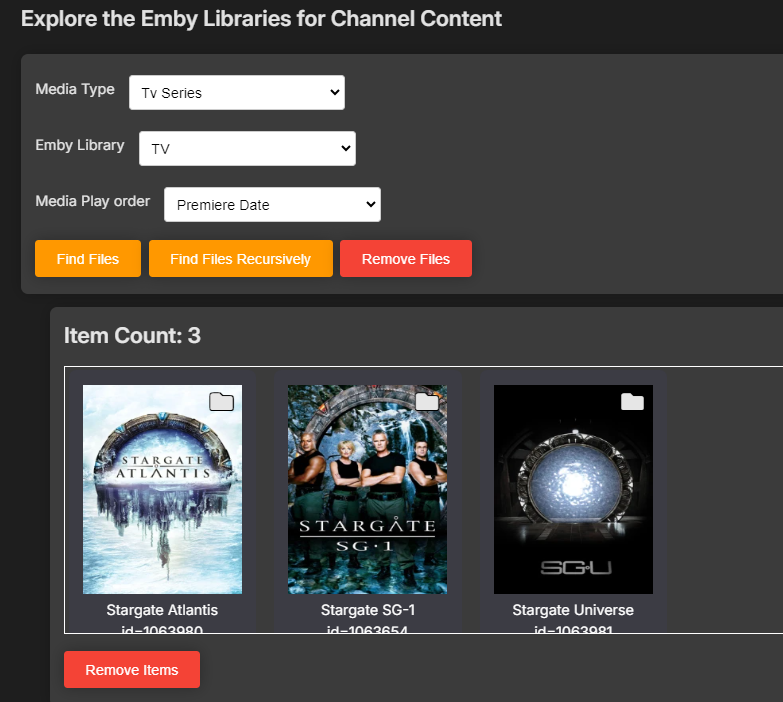Select the Stargate SG-1 poster thumbnail
Screen dimensions: 783x702
pos(368,489)
